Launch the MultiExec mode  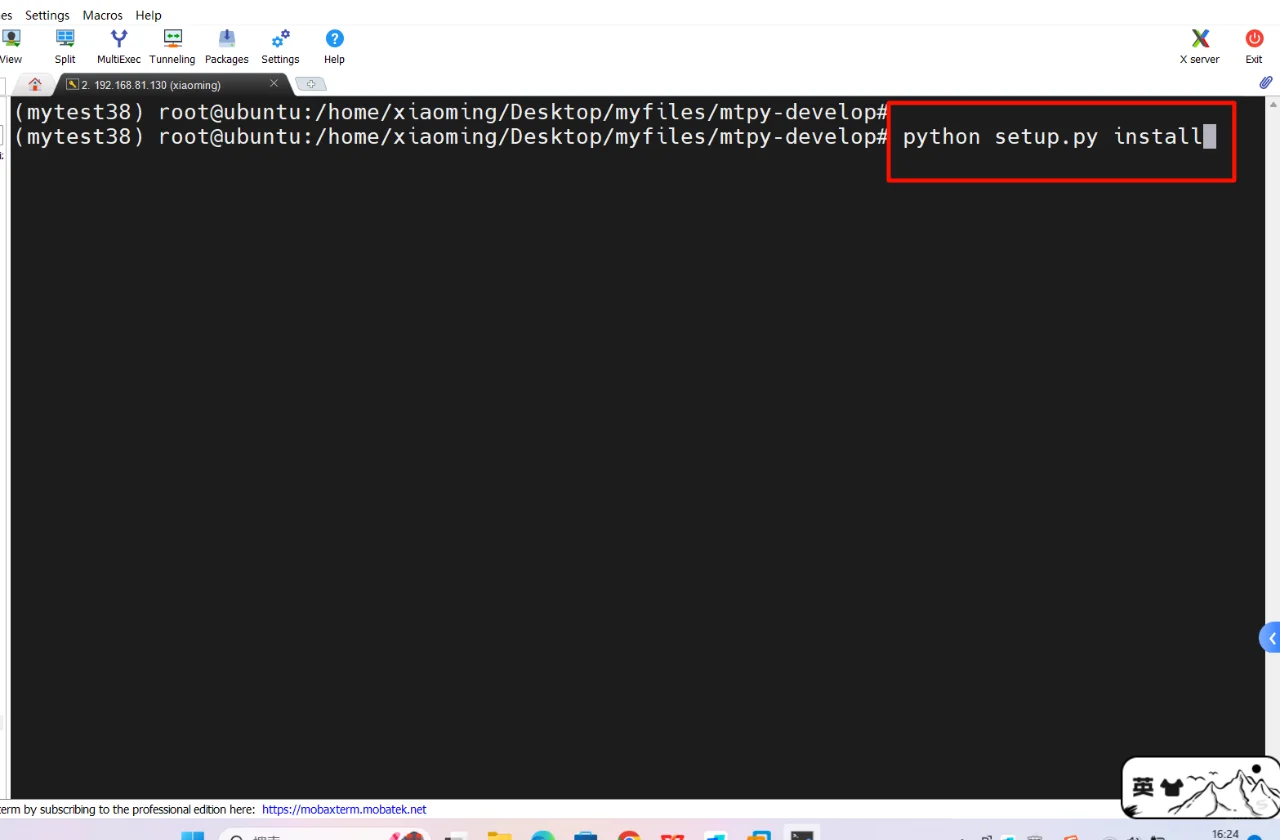[119, 46]
